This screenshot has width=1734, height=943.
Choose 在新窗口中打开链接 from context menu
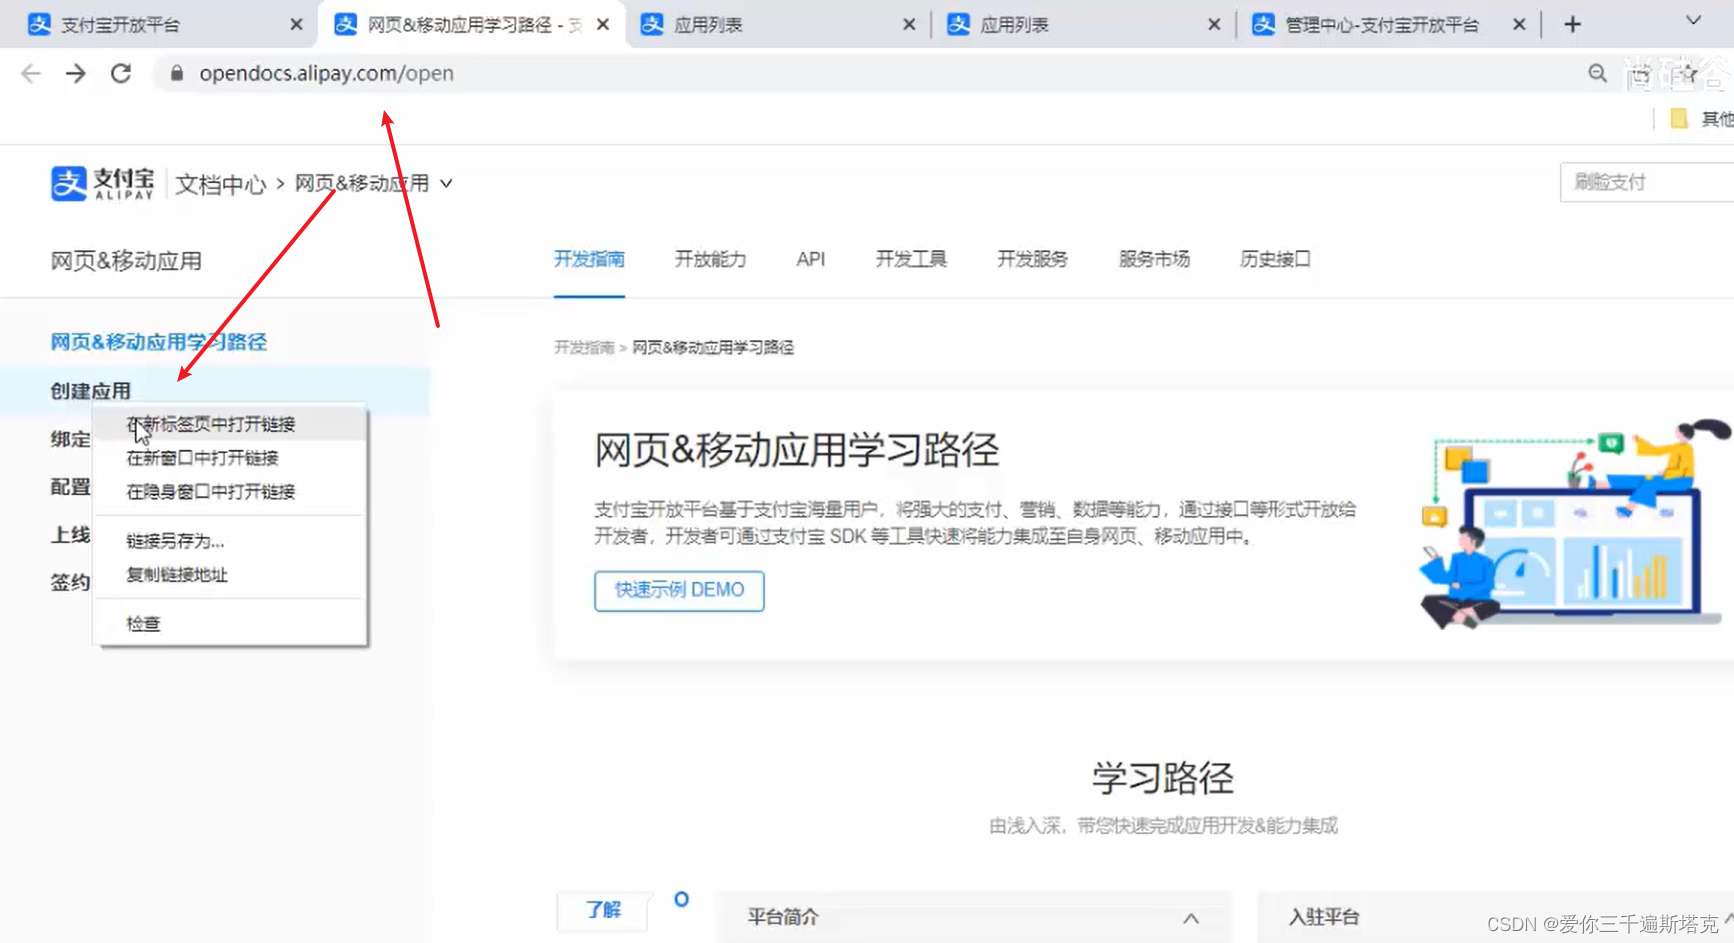click(x=230, y=458)
